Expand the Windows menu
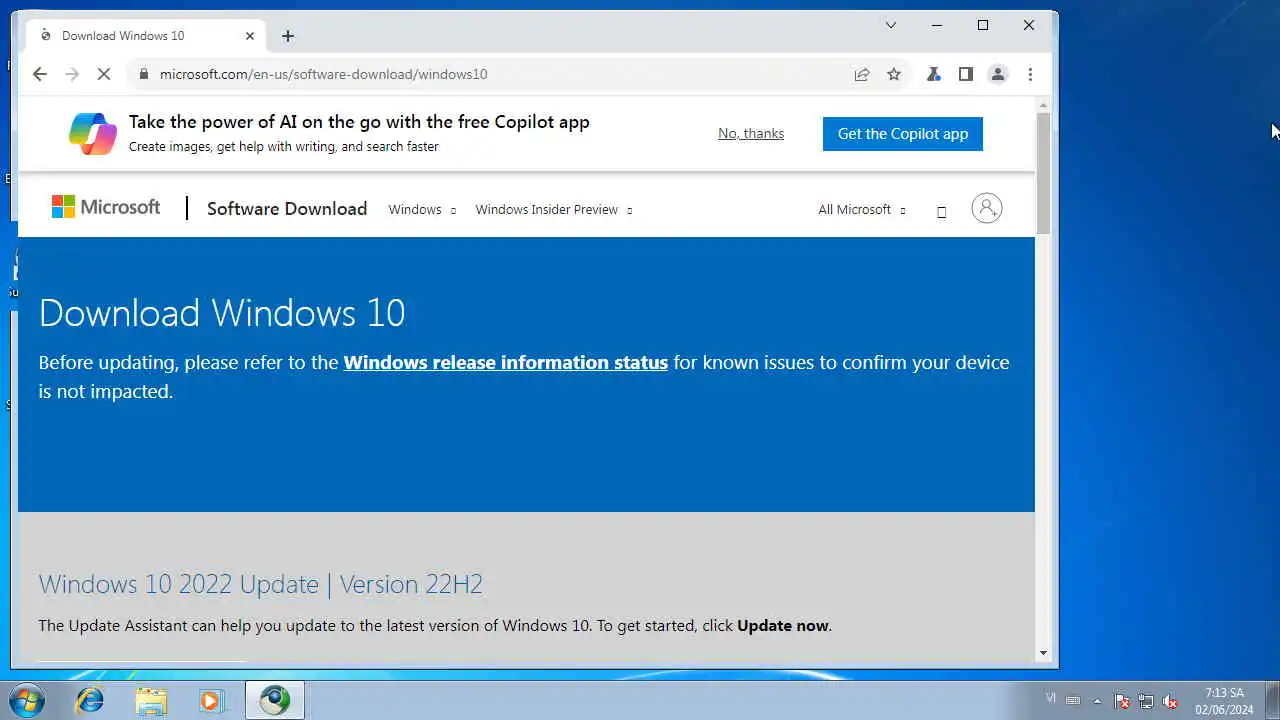Screen dimensions: 1280x720 [422, 210]
